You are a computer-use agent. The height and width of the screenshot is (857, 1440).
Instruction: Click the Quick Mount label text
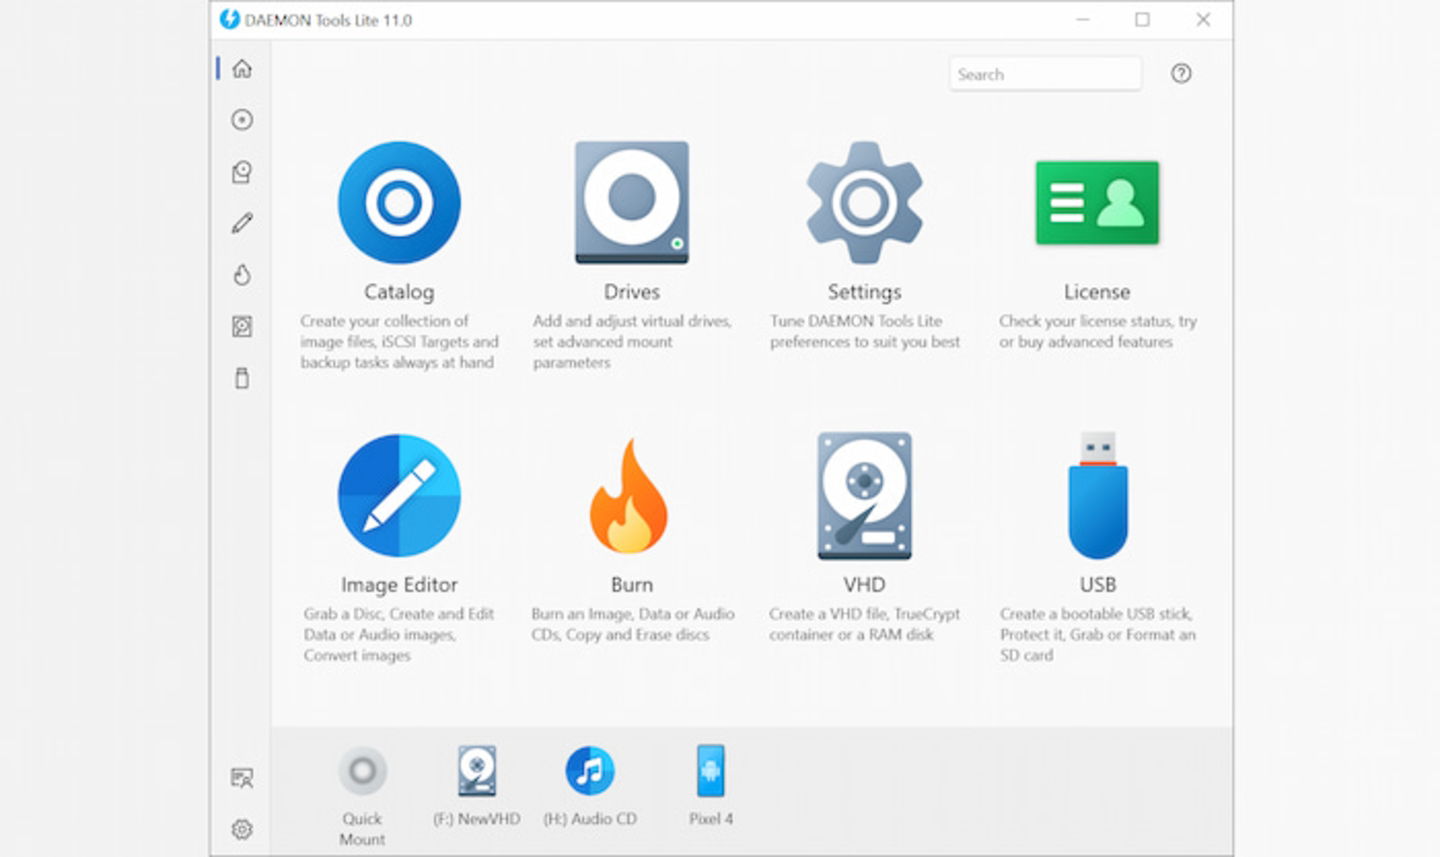362,829
